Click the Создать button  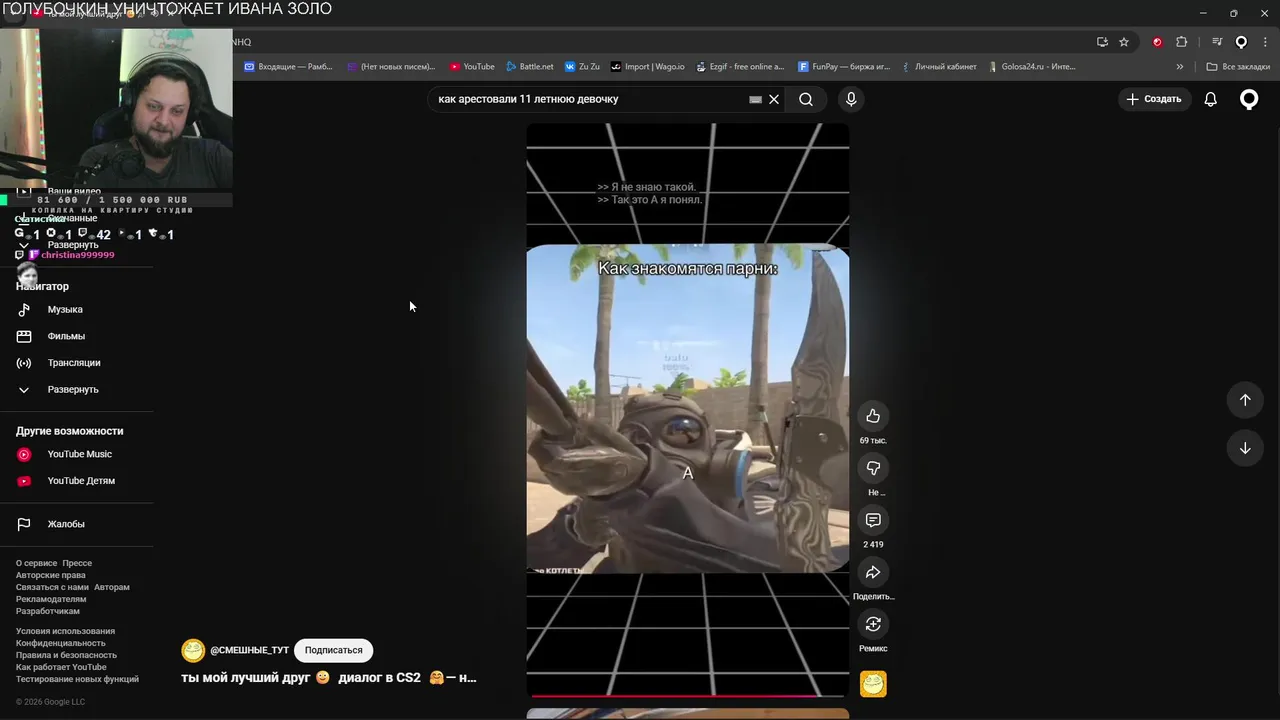(x=1154, y=99)
